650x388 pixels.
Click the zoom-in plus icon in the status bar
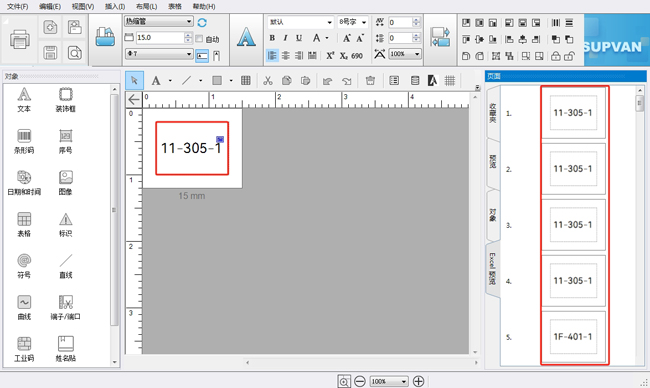[x=419, y=381]
